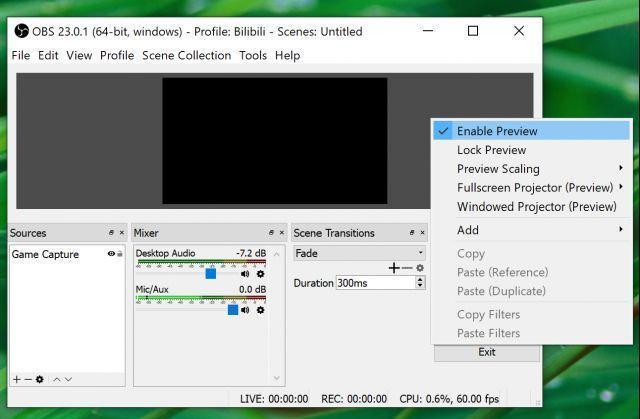Click the Mic/Aux 0.0 dB value

pyautogui.click(x=252, y=289)
